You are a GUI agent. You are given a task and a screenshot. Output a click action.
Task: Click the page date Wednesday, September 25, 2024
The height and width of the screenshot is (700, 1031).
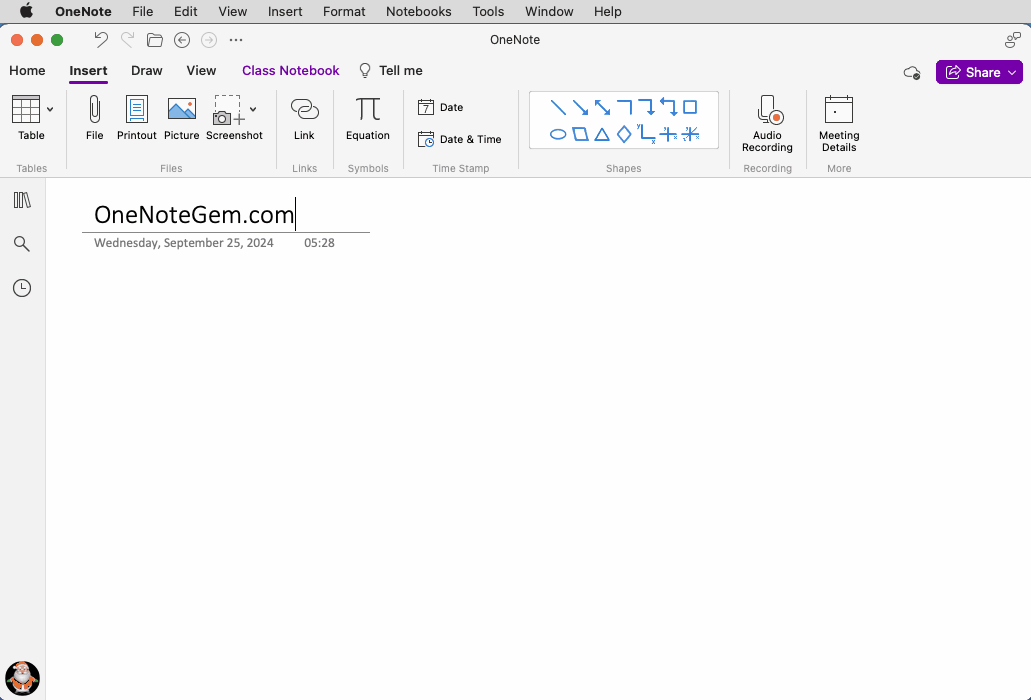click(x=183, y=243)
